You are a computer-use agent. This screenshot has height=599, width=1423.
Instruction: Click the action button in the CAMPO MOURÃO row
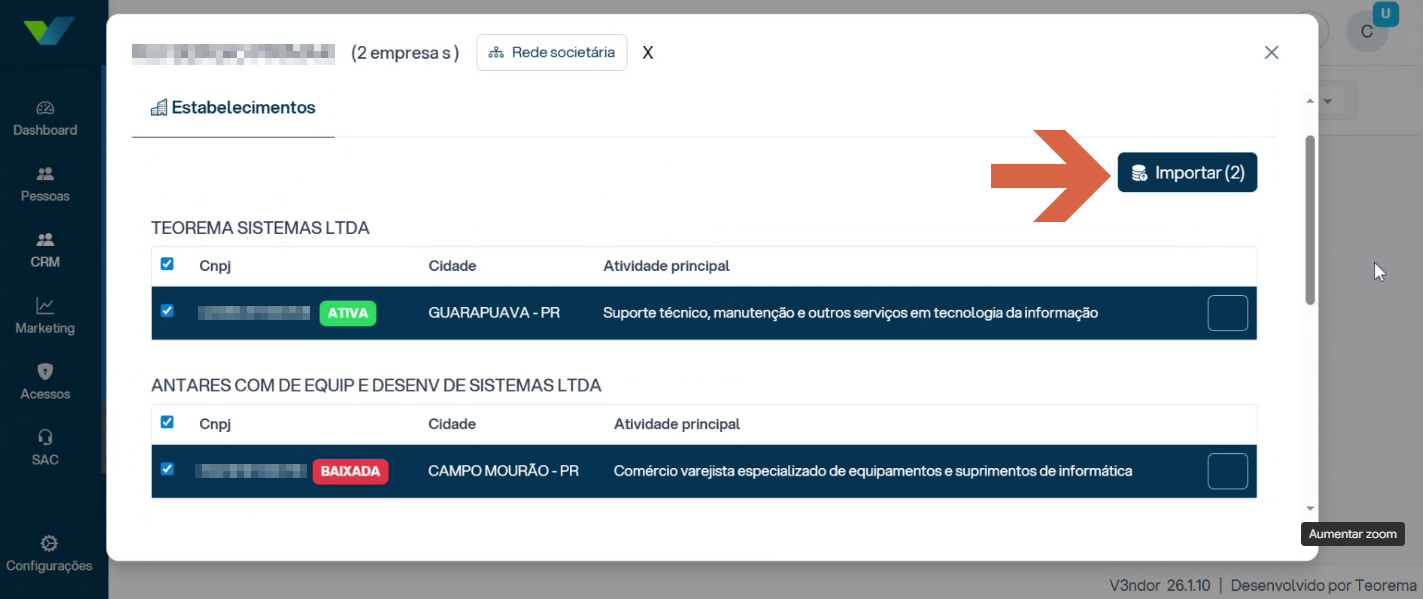tap(1228, 471)
